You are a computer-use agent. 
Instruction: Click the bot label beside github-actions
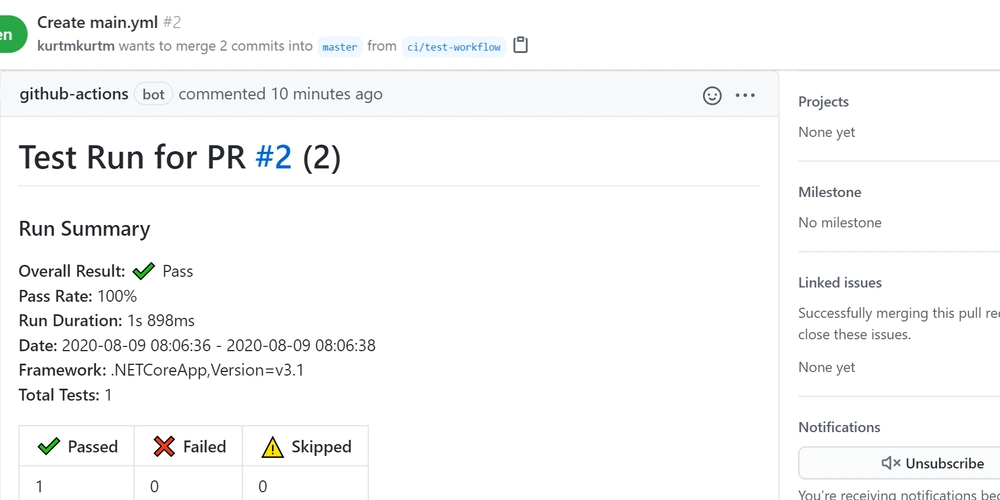click(153, 94)
